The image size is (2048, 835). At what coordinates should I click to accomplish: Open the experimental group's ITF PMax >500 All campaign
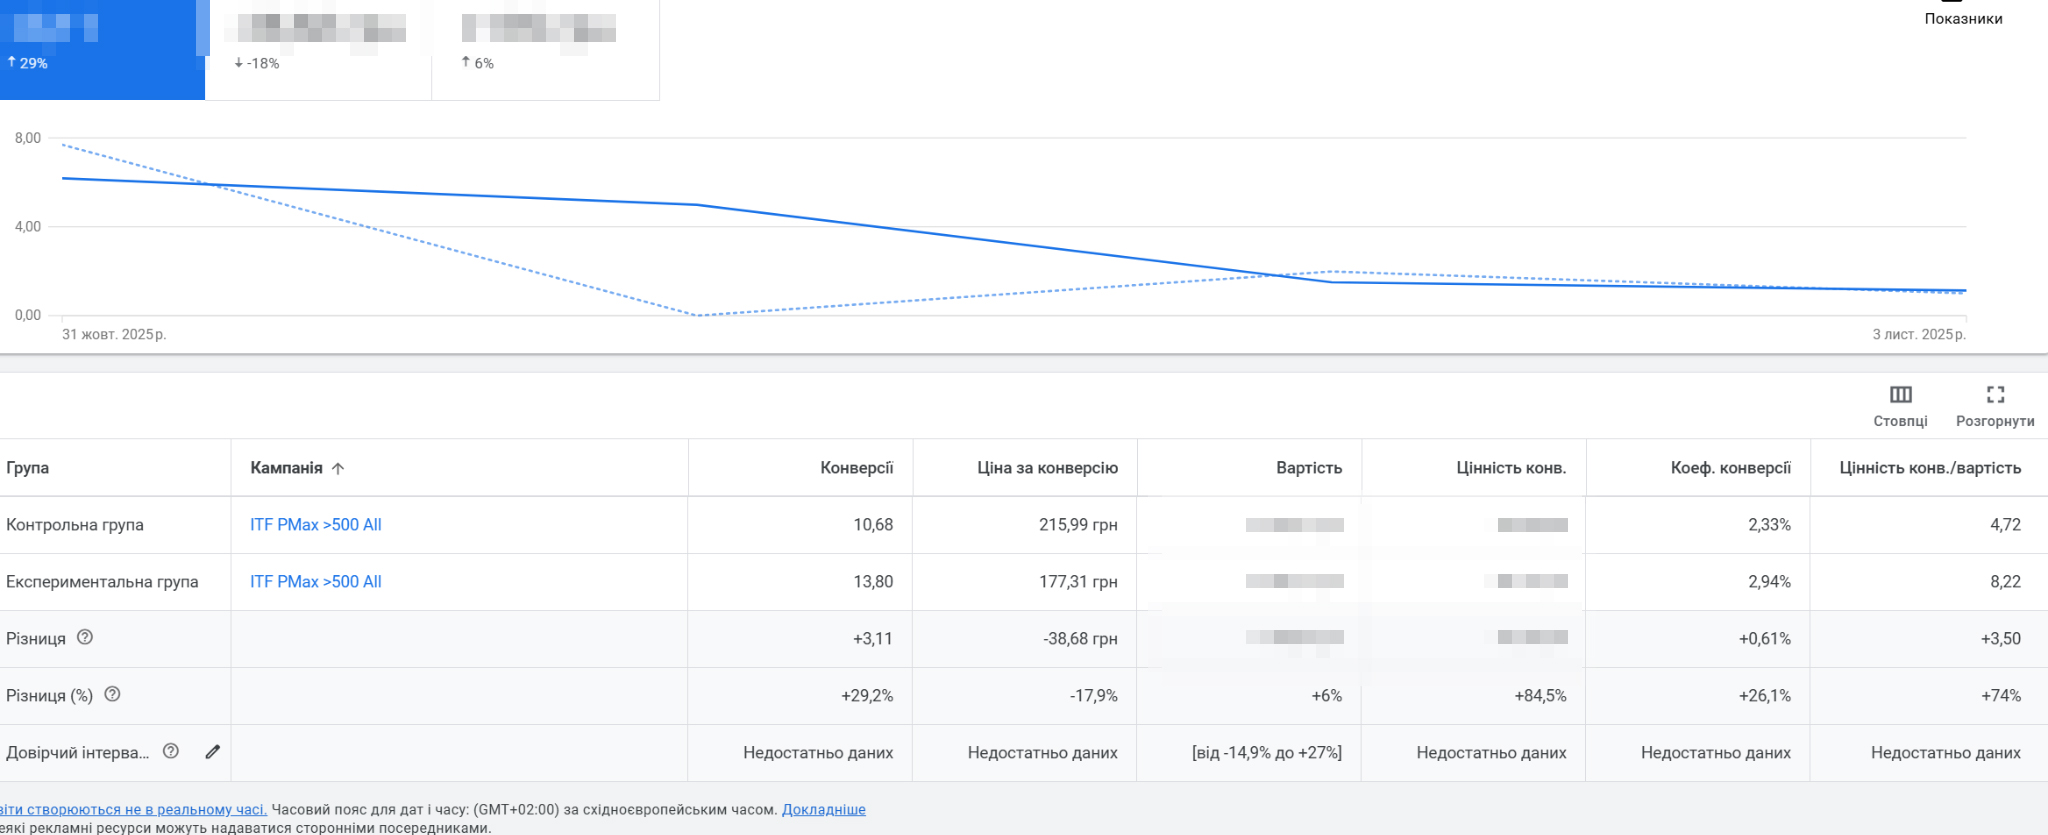pos(316,582)
